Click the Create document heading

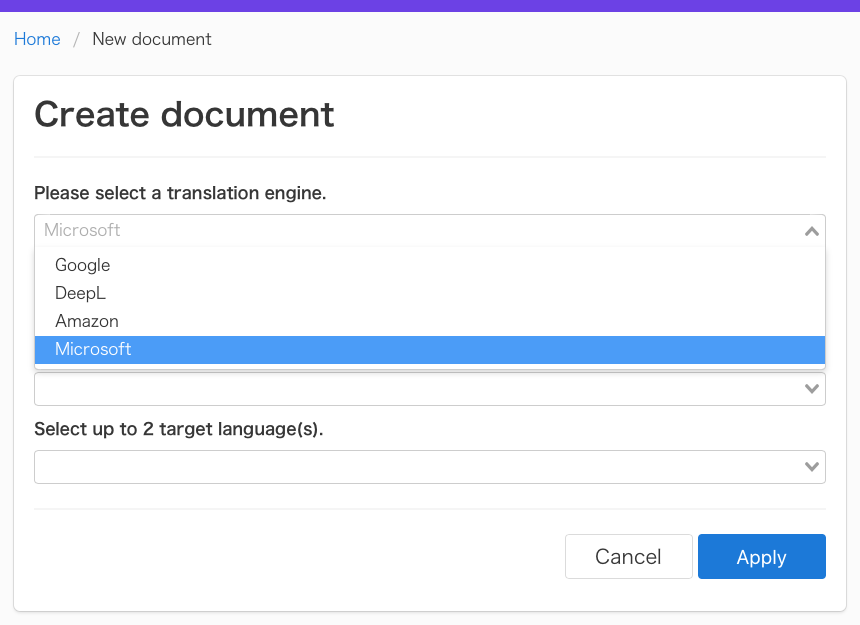tap(184, 114)
